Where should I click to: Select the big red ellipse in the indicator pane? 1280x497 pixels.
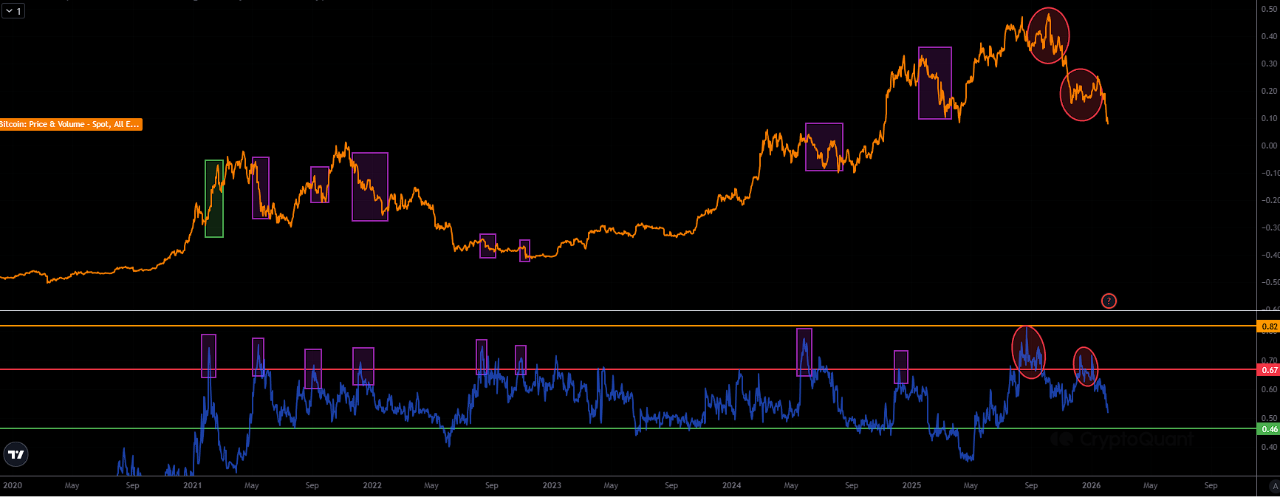1028,352
